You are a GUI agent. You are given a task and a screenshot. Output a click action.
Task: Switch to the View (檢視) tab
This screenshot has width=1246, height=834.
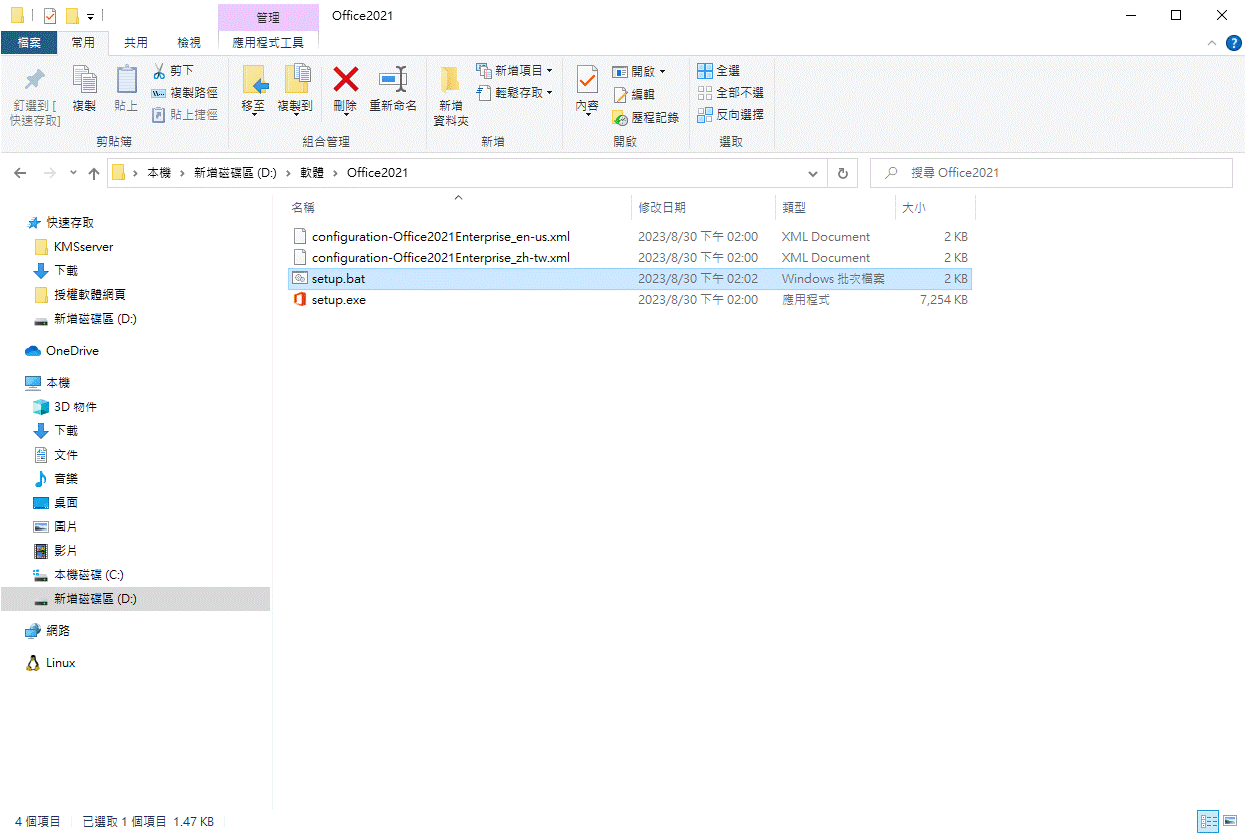[x=189, y=43]
